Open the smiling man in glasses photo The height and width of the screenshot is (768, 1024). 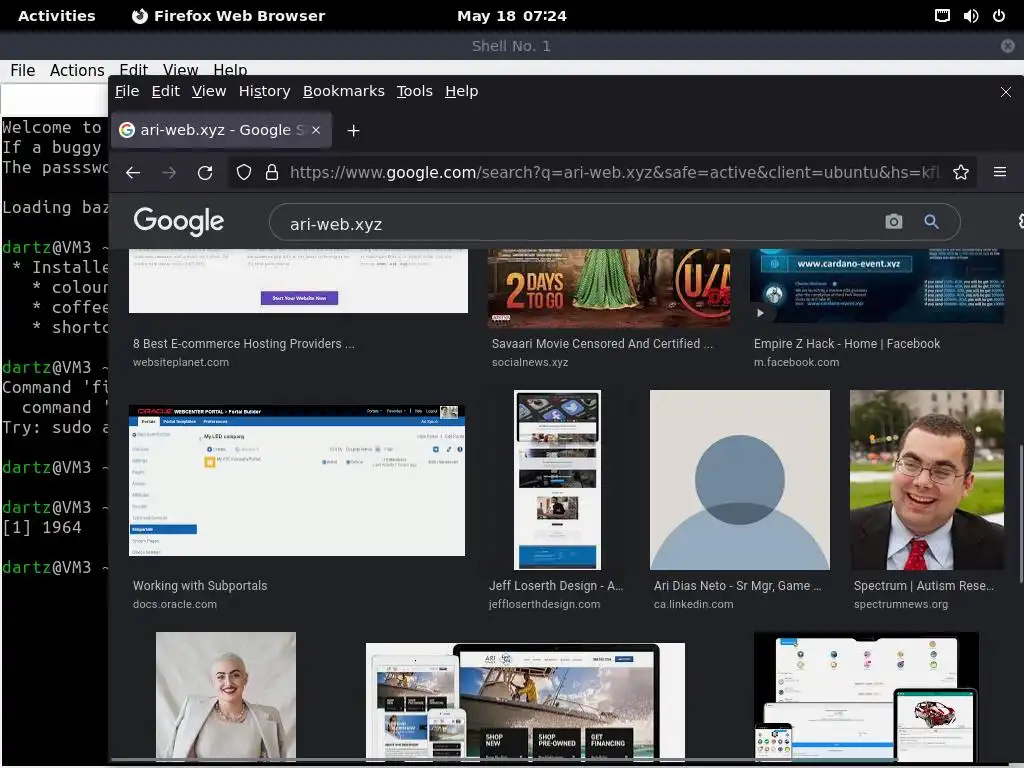click(x=927, y=480)
